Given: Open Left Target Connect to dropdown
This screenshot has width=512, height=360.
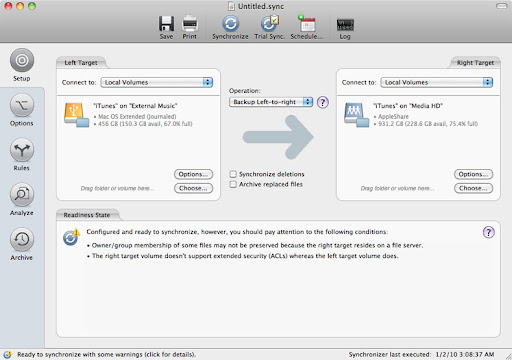Looking at the screenshot, I should (x=157, y=82).
